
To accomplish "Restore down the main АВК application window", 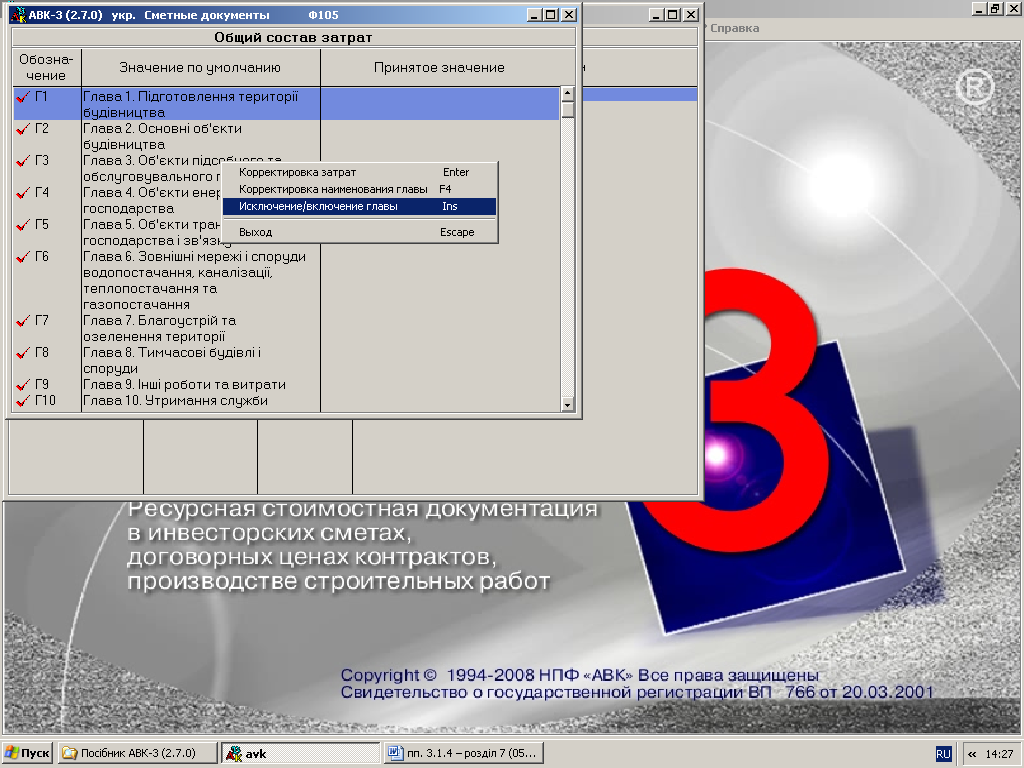I will coord(995,8).
